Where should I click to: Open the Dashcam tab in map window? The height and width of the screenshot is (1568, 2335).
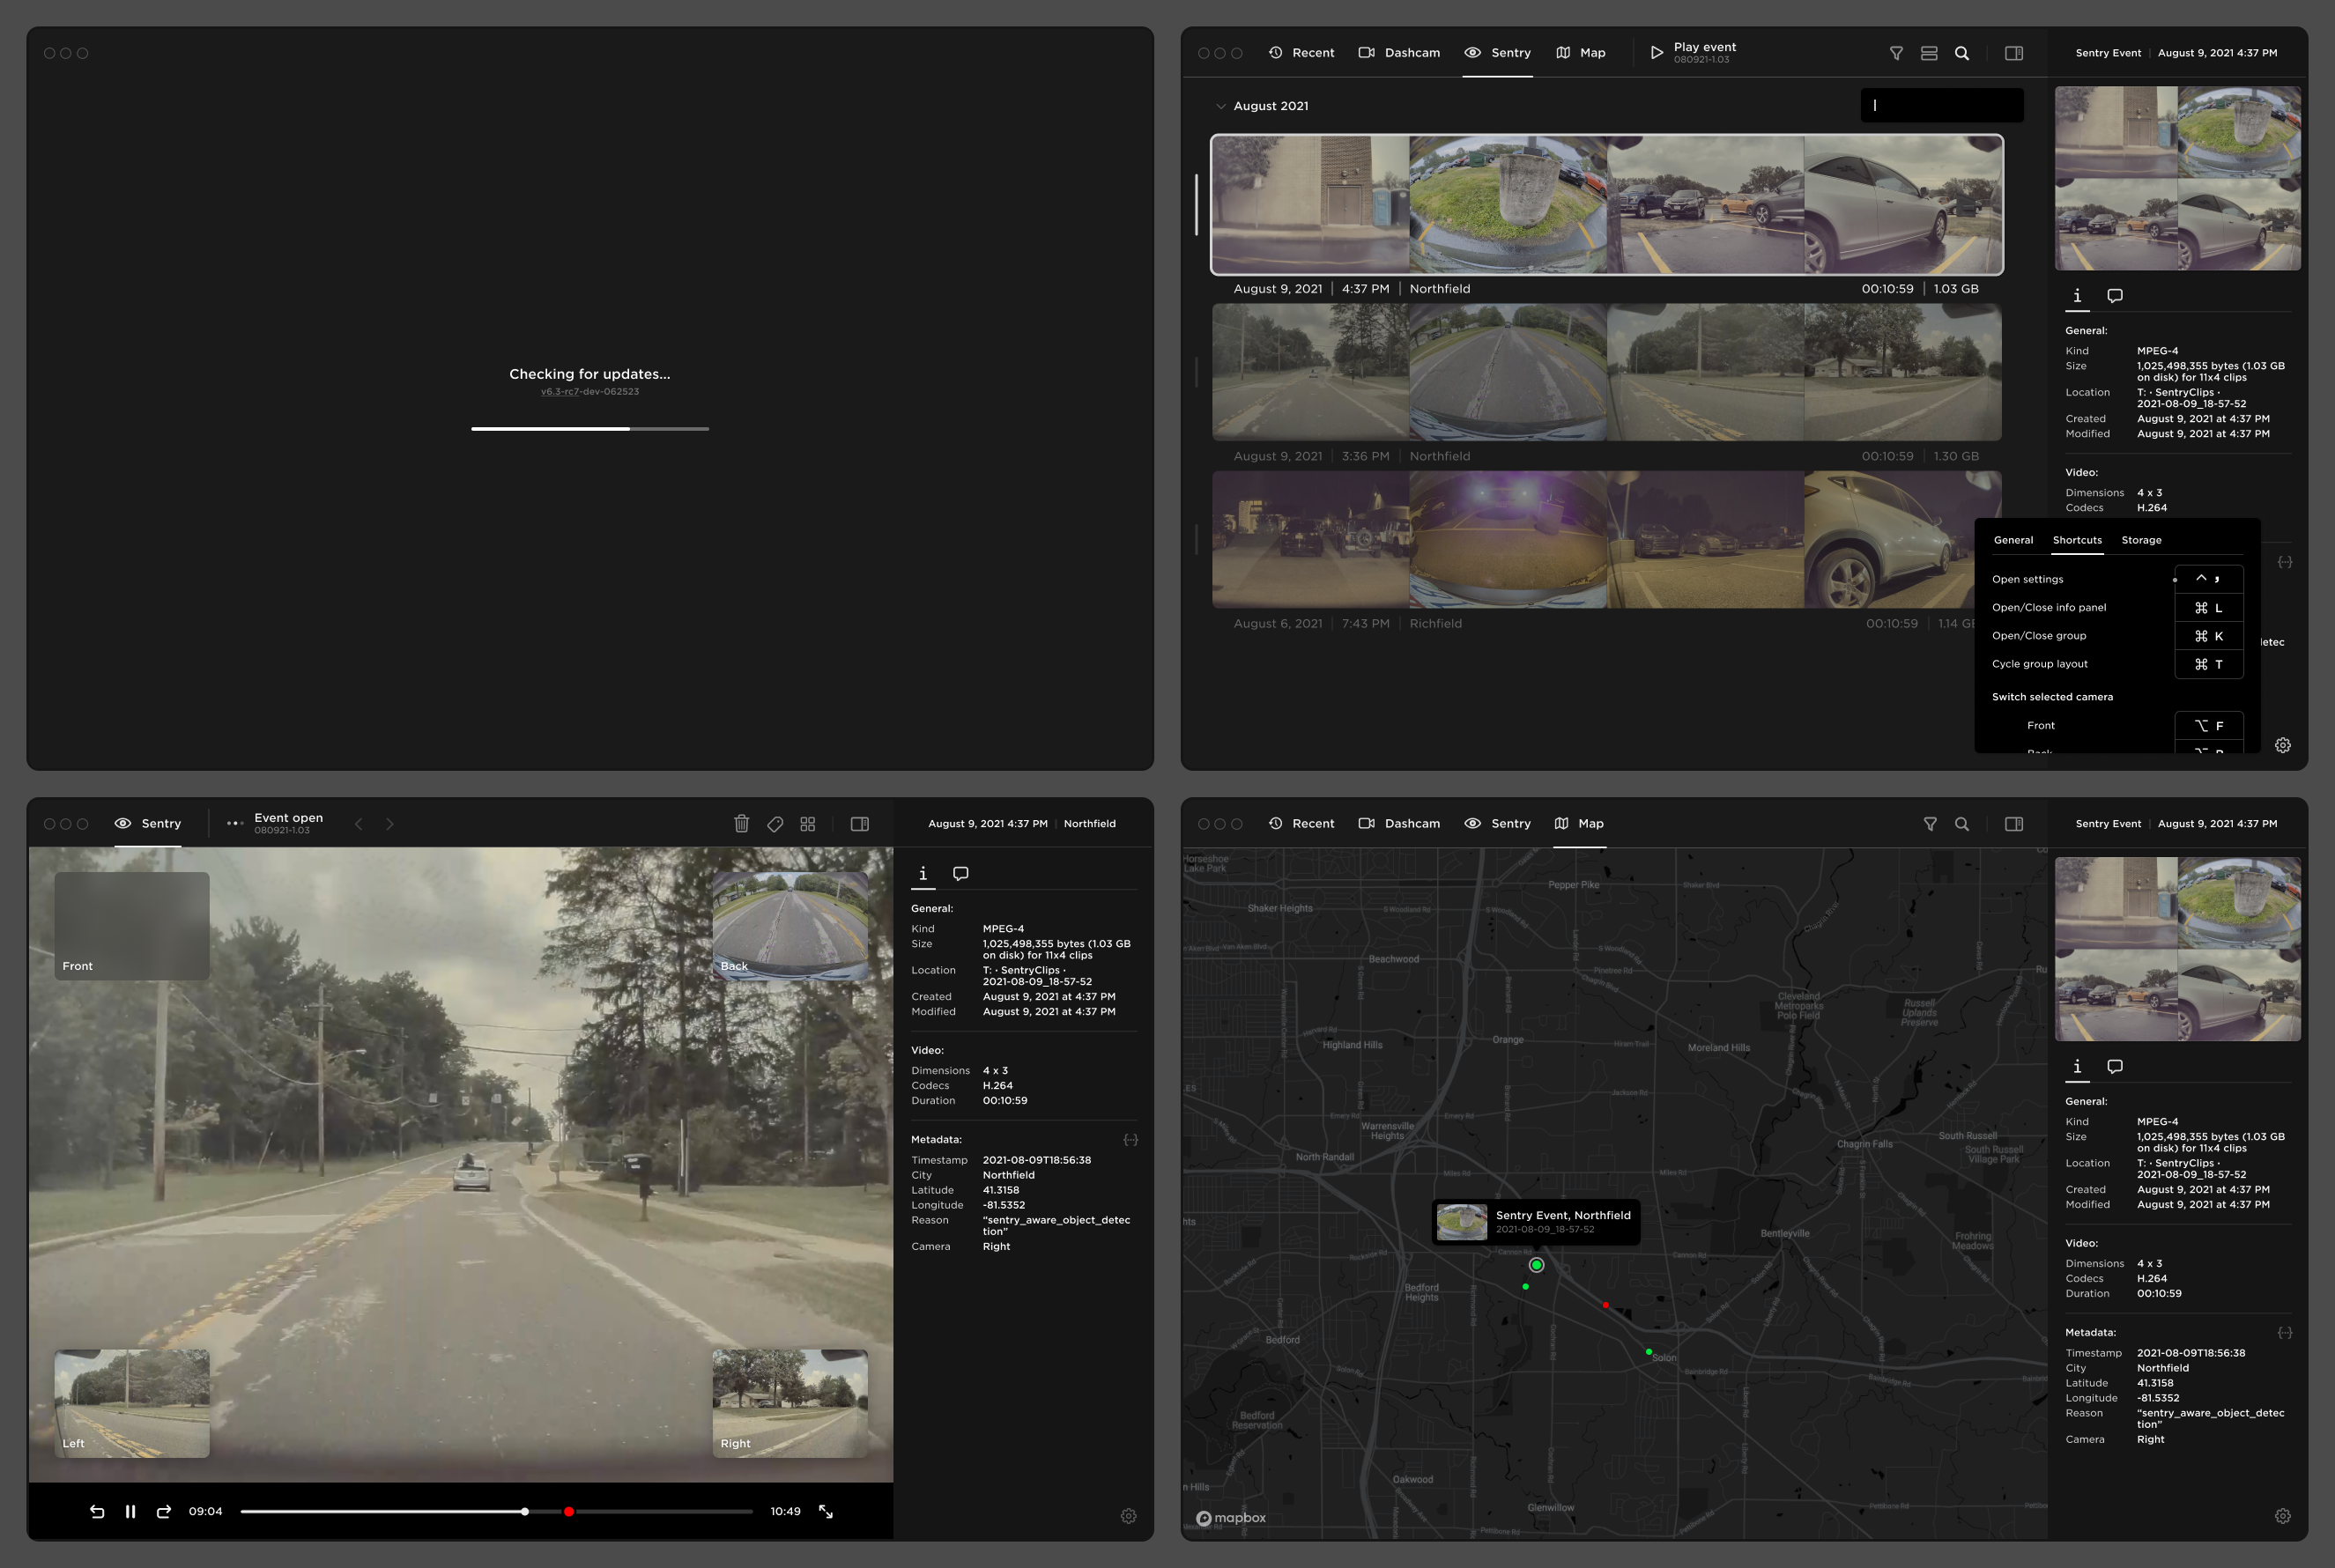(1399, 824)
